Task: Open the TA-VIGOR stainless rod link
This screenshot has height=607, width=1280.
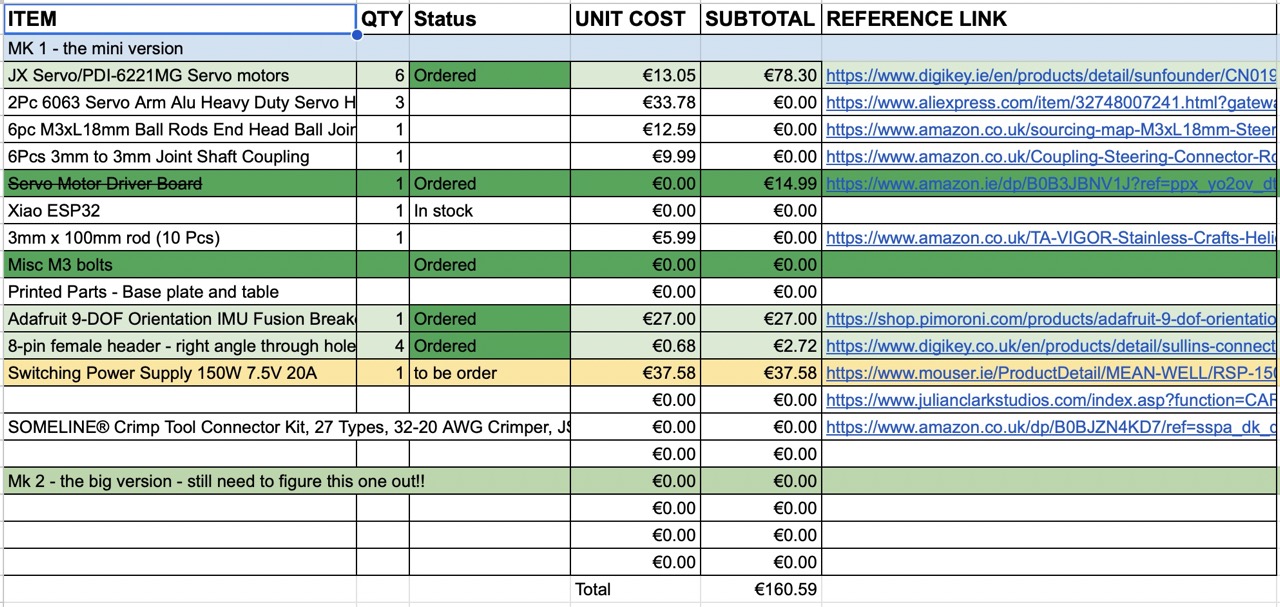Action: pyautogui.click(x=1051, y=237)
